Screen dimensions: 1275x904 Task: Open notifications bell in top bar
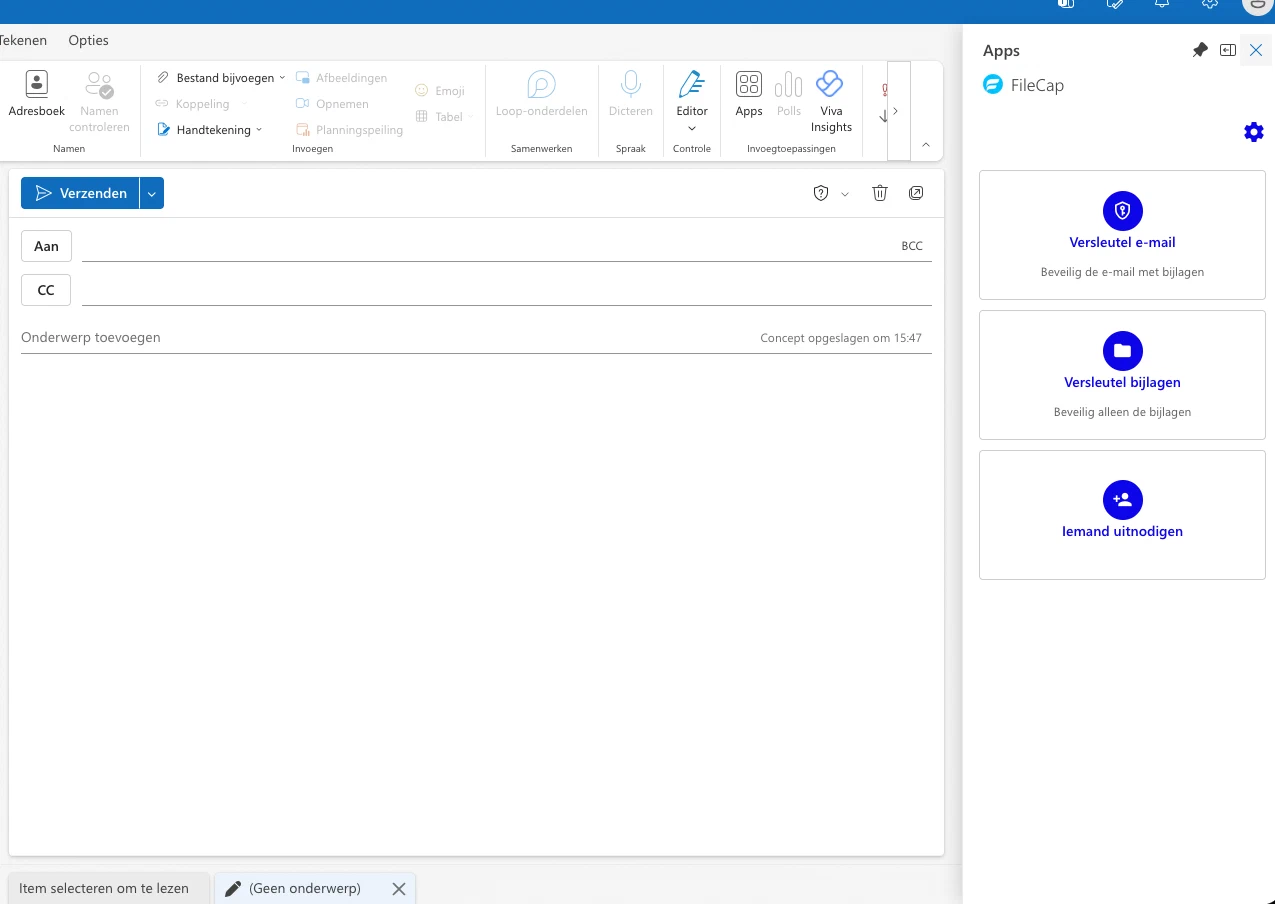point(1162,5)
